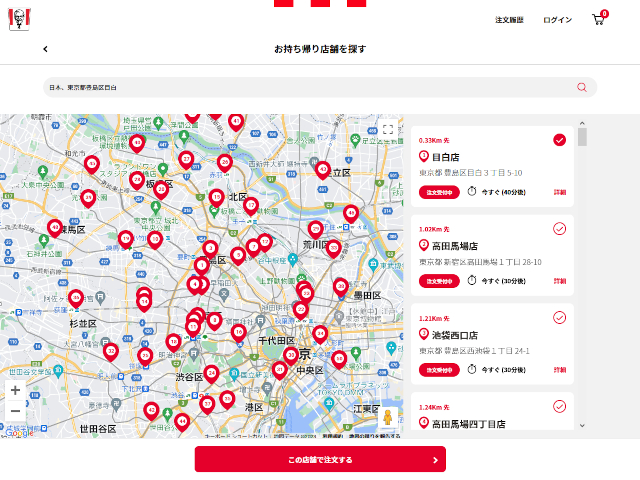Select map pin number 41
The width and height of the screenshot is (640, 480).
236,121
